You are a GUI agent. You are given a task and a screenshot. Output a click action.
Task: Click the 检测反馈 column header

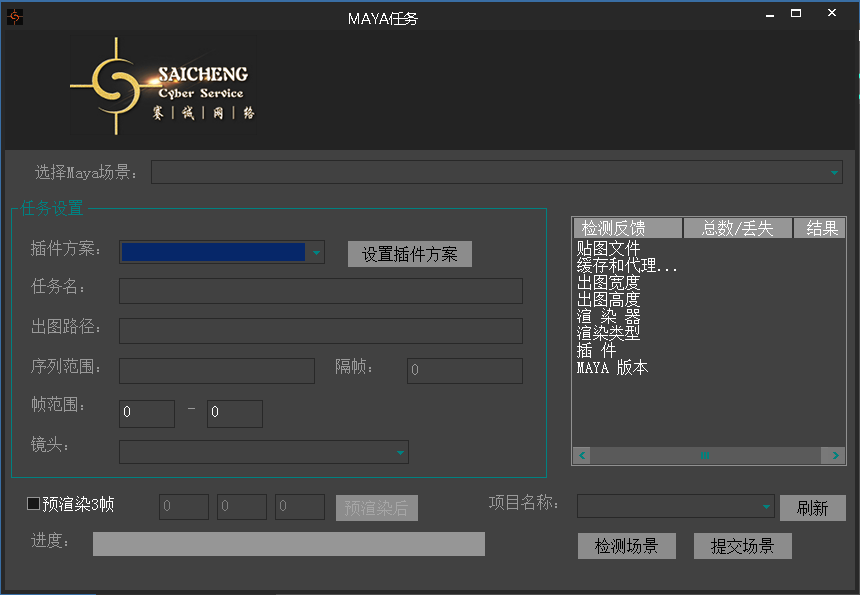pyautogui.click(x=627, y=228)
